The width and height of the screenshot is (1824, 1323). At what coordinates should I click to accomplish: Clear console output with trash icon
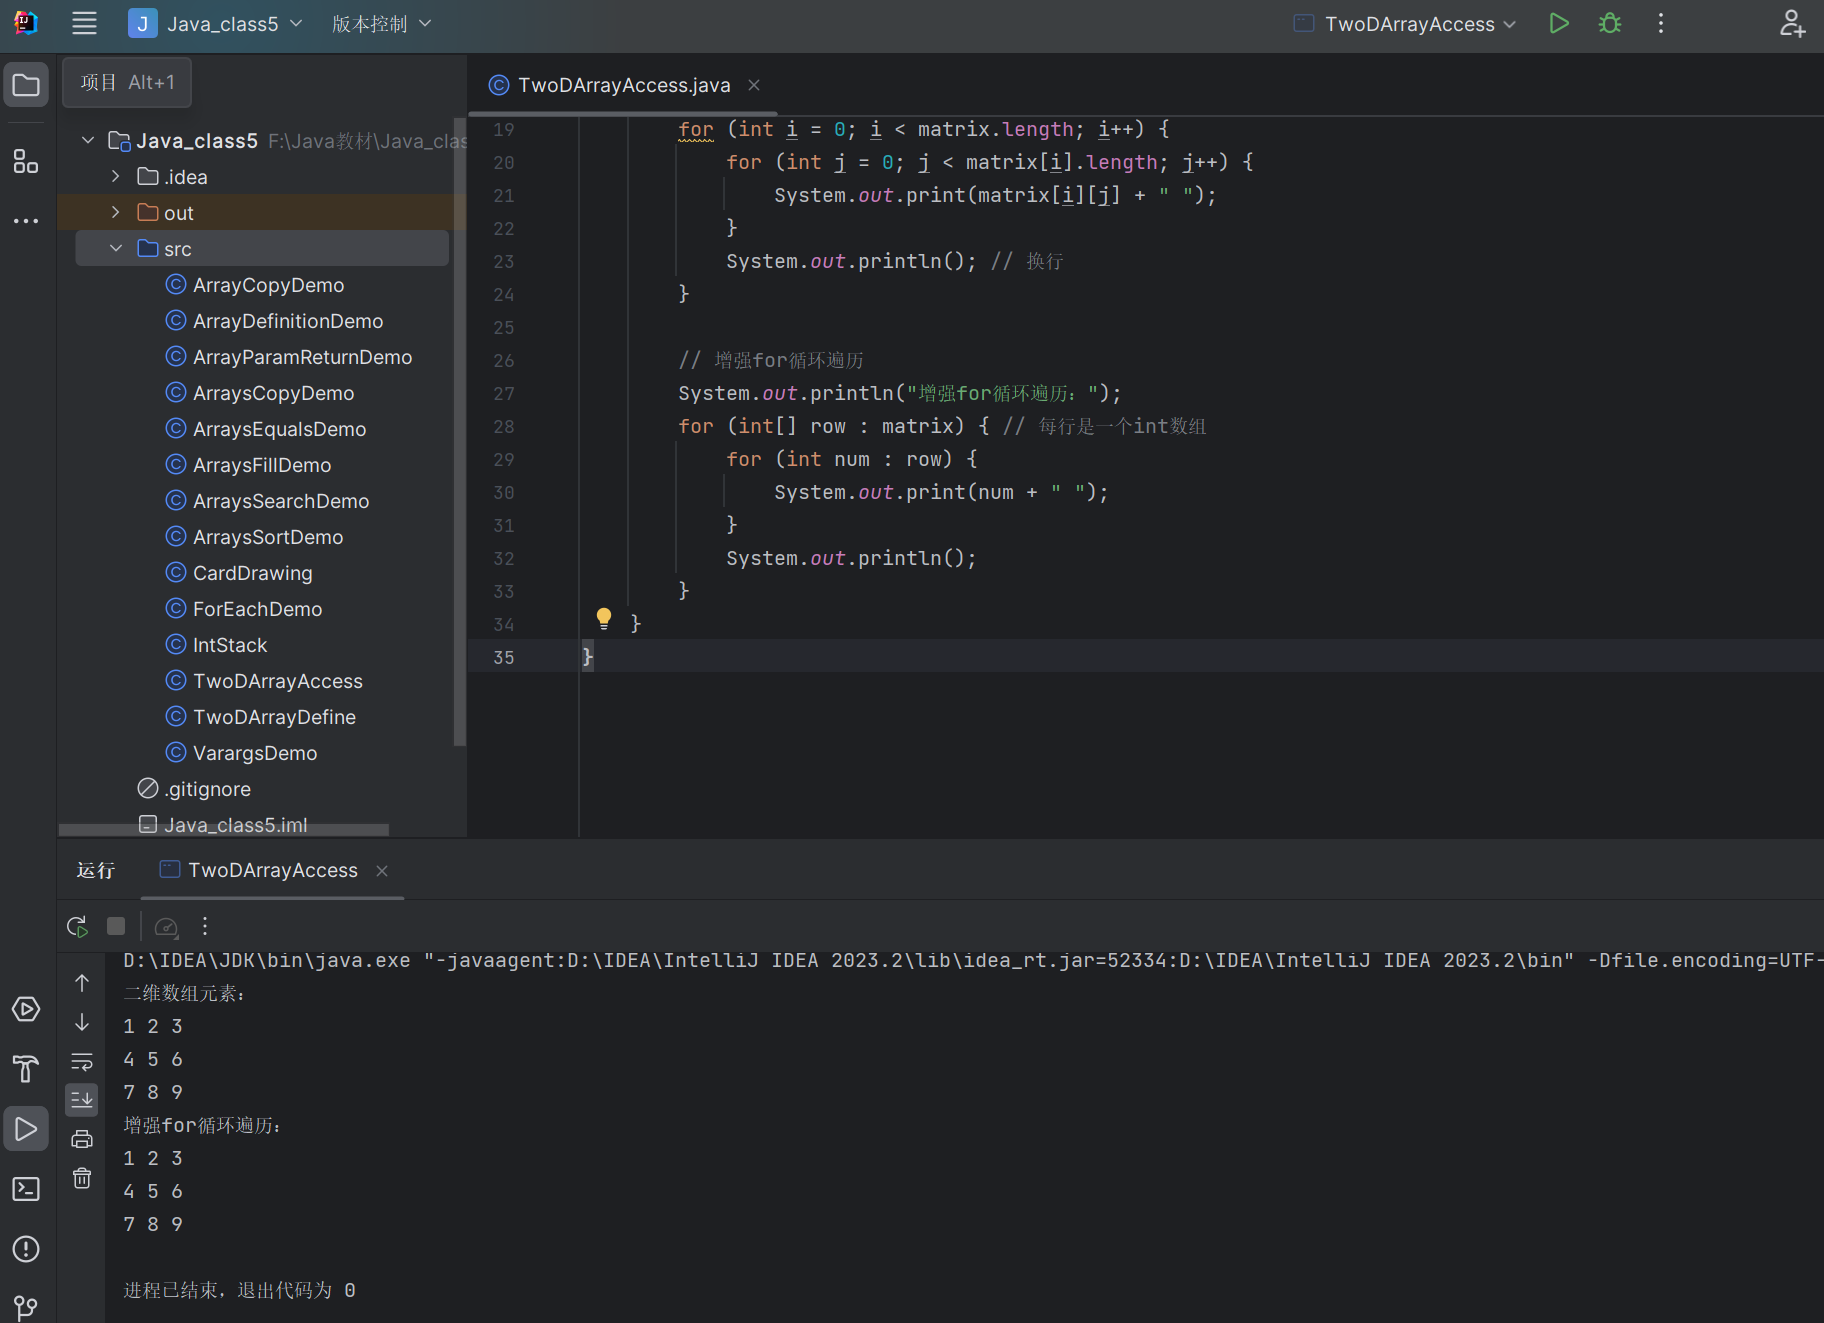pos(82,1178)
